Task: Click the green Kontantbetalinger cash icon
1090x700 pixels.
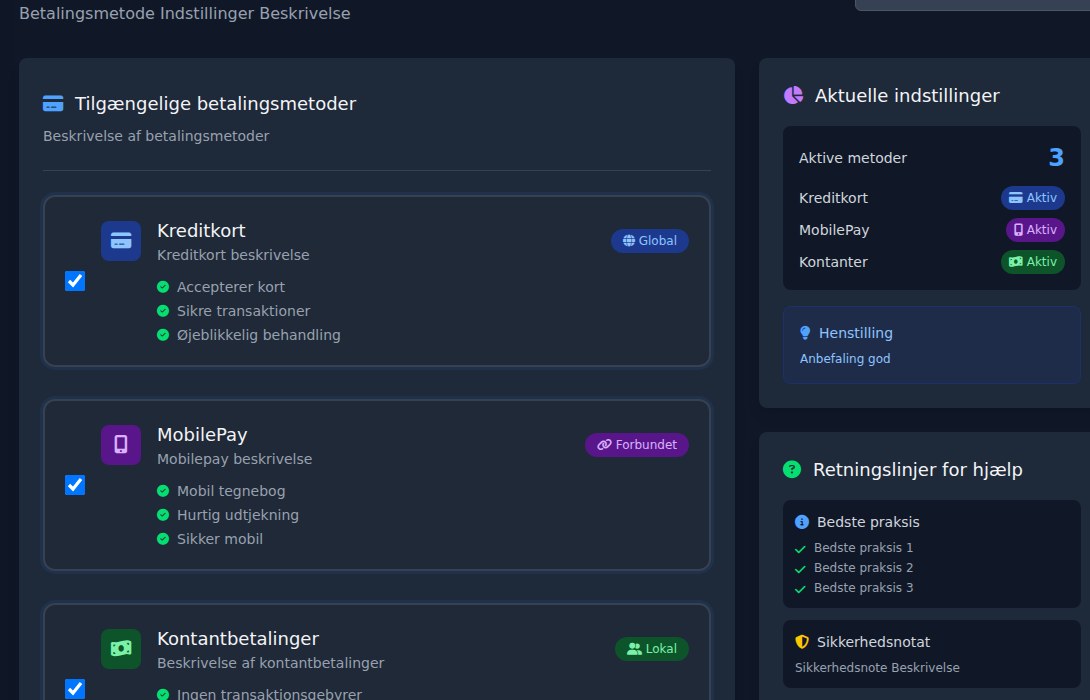Action: [121, 649]
